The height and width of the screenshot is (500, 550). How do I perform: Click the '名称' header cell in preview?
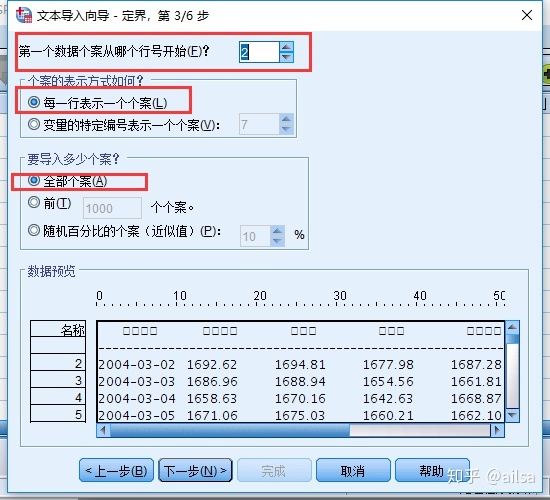tap(58, 329)
